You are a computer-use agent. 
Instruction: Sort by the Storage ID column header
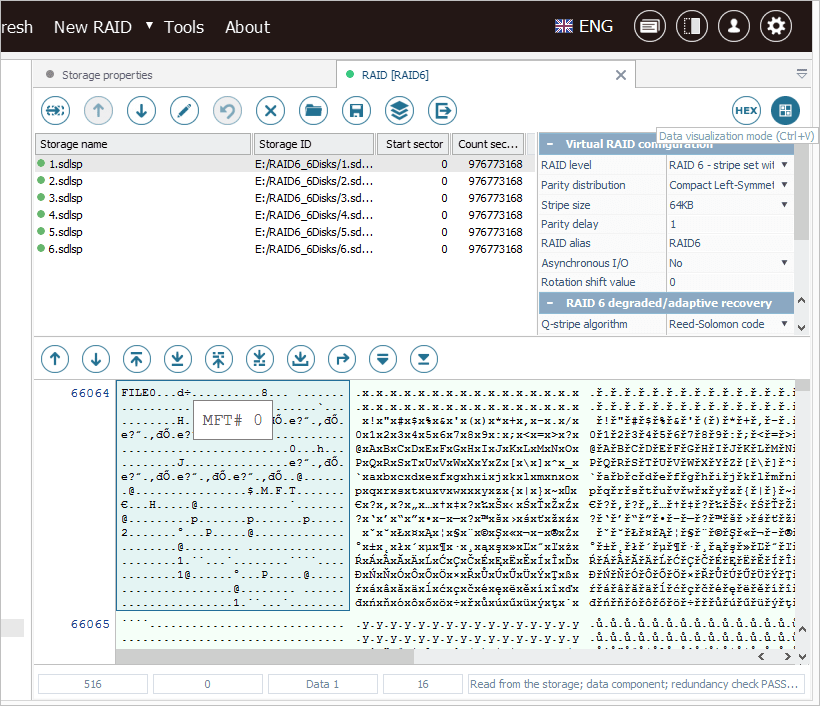[313, 144]
